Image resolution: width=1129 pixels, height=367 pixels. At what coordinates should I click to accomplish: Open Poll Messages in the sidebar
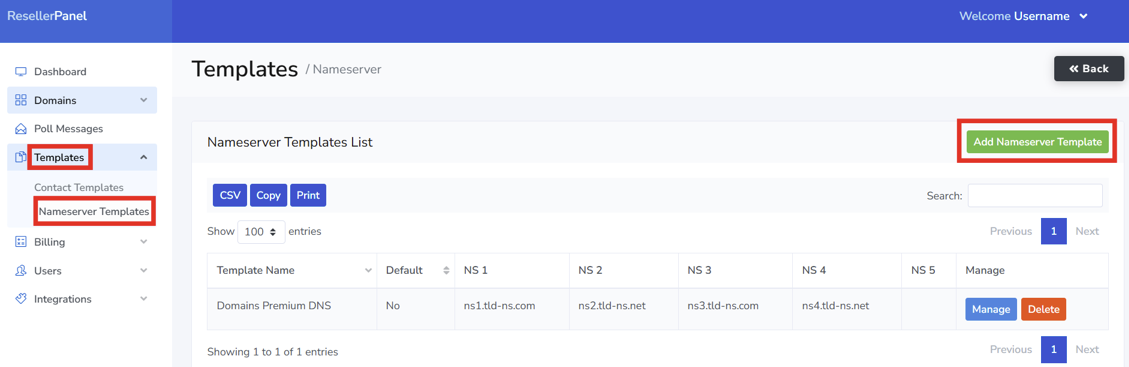pos(68,129)
